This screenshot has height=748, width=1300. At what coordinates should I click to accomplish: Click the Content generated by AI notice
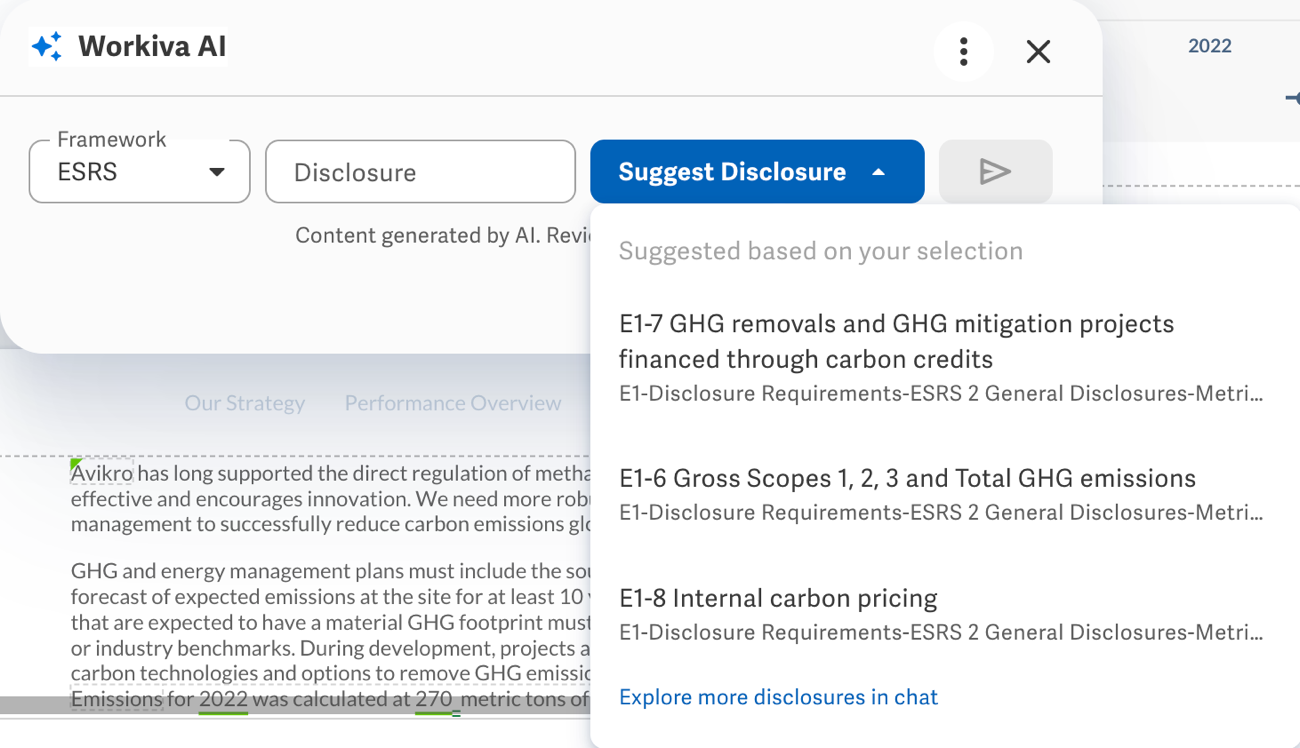tap(443, 236)
